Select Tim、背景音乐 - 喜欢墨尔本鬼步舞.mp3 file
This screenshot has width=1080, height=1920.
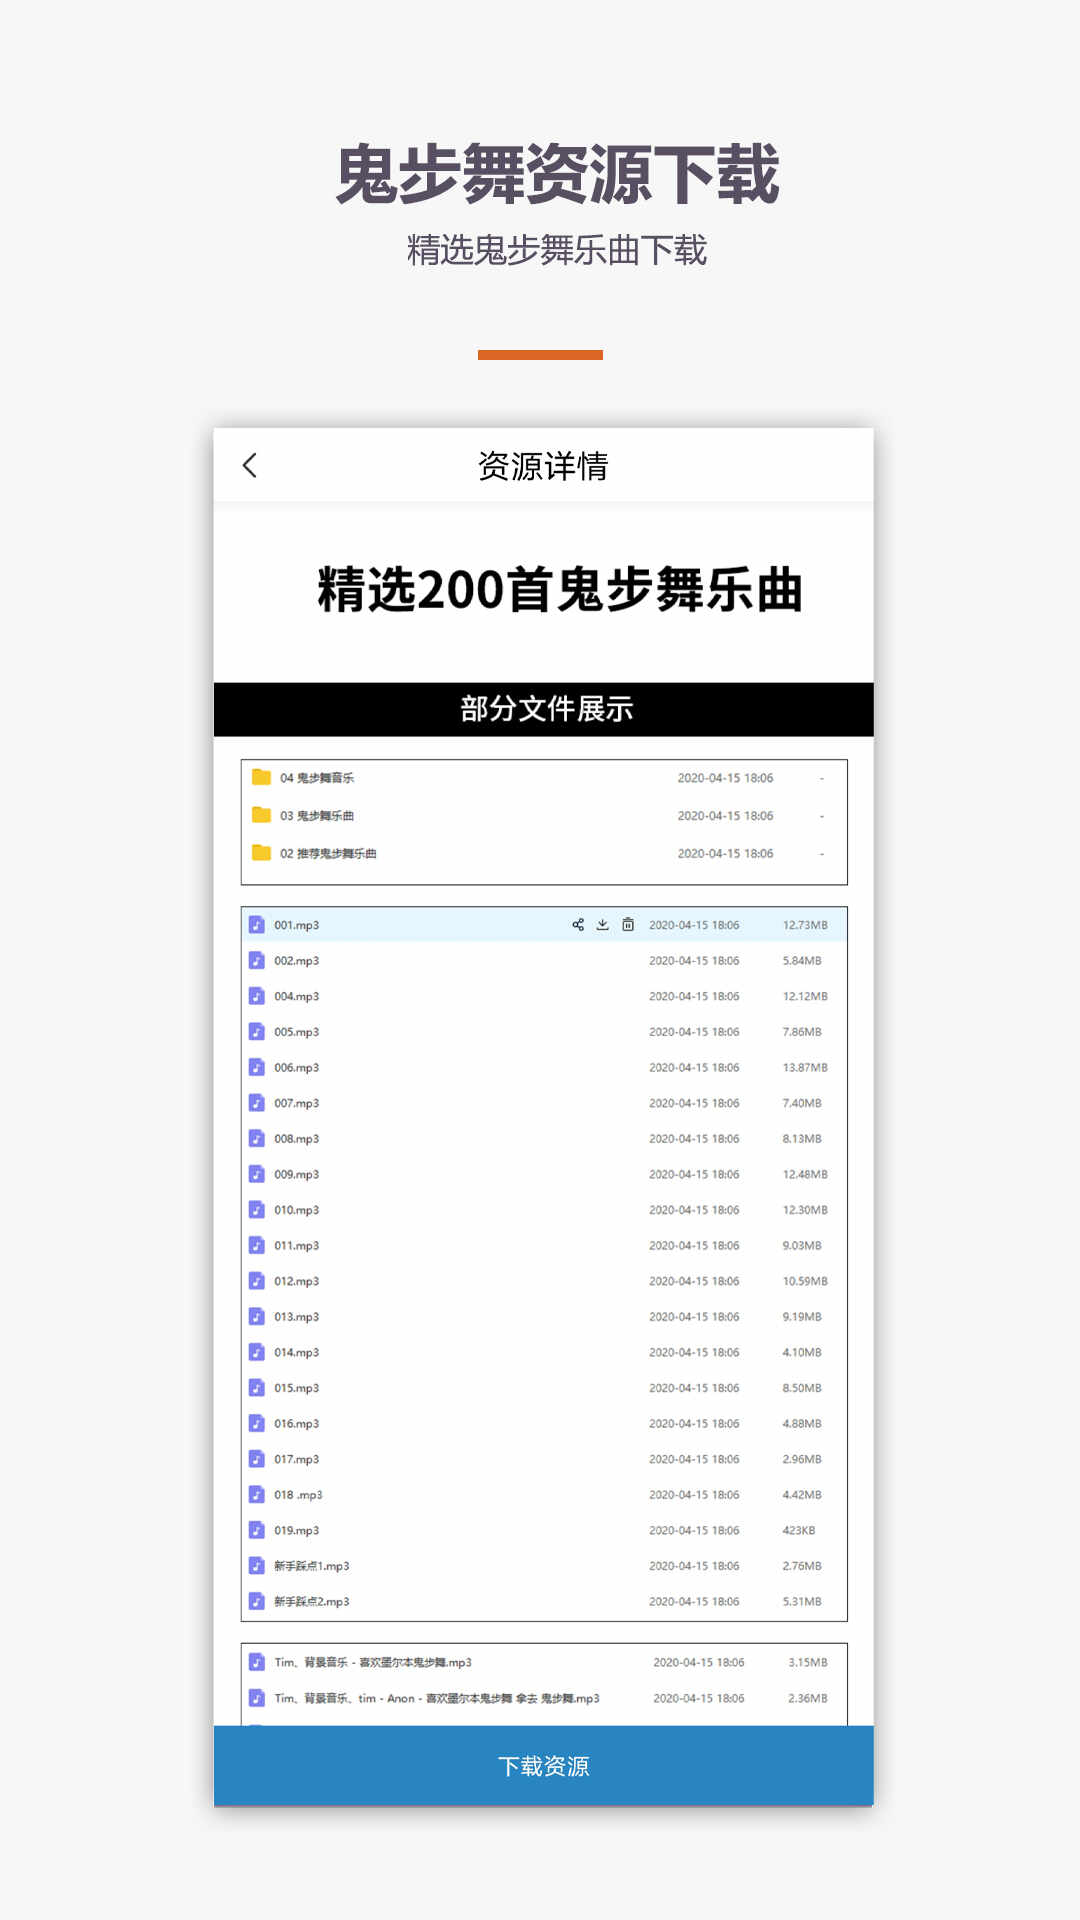pos(373,1663)
